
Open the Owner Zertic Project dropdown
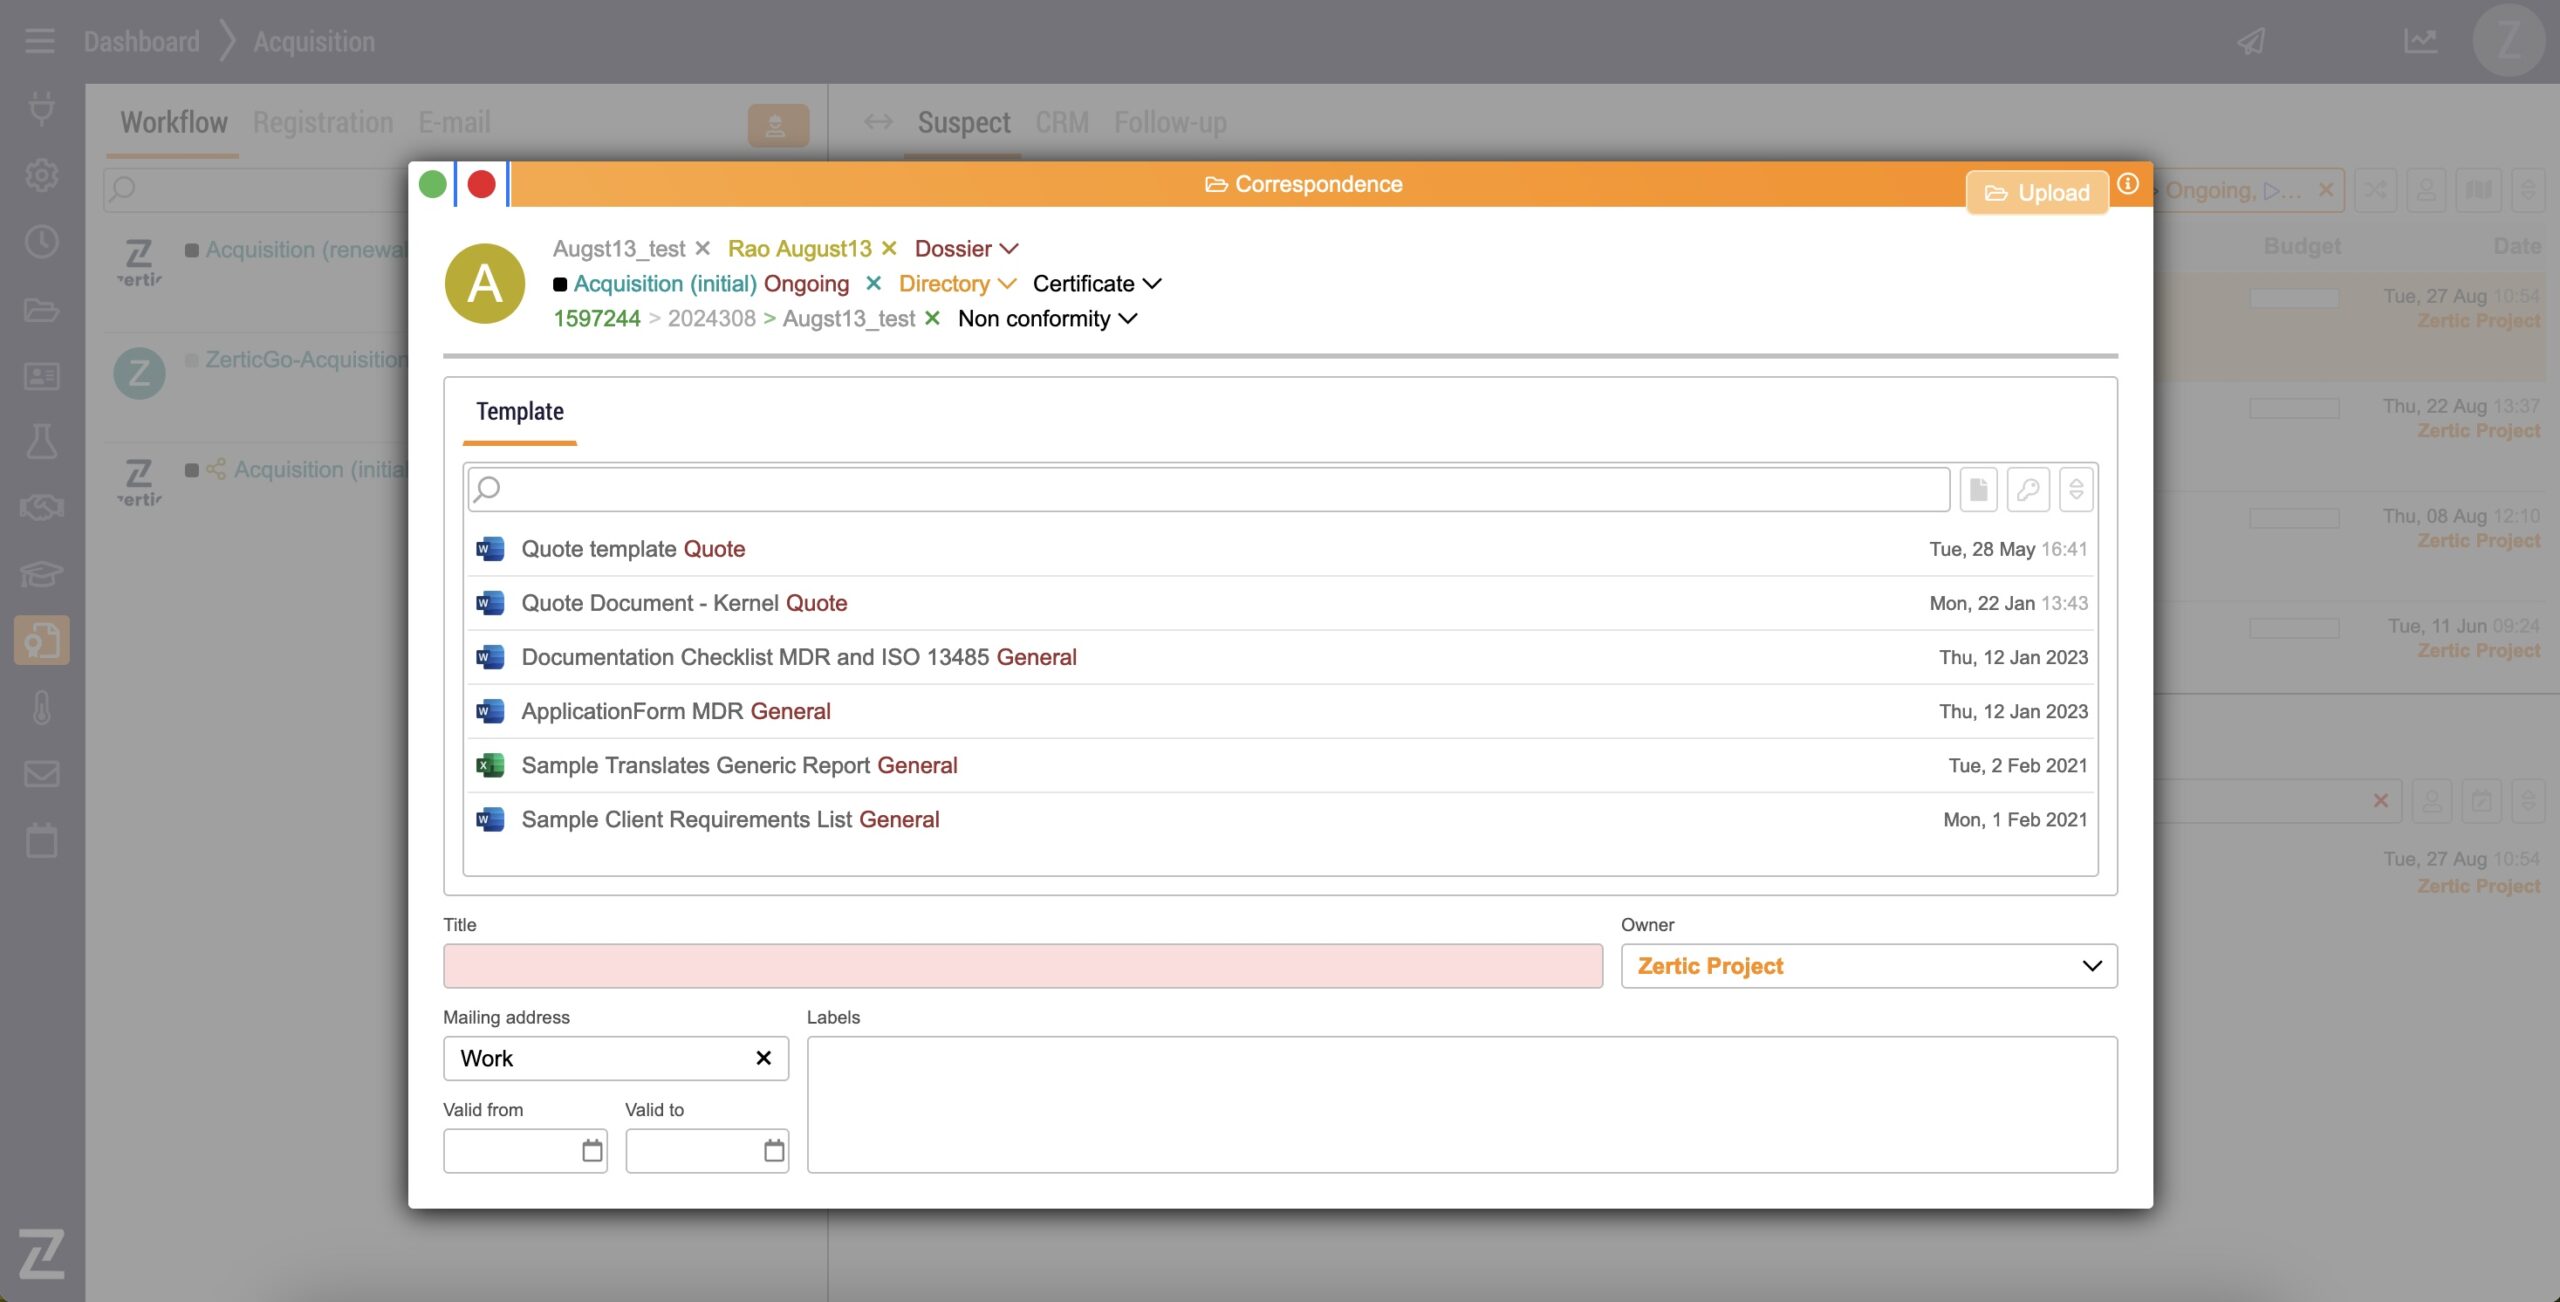pyautogui.click(x=1868, y=966)
